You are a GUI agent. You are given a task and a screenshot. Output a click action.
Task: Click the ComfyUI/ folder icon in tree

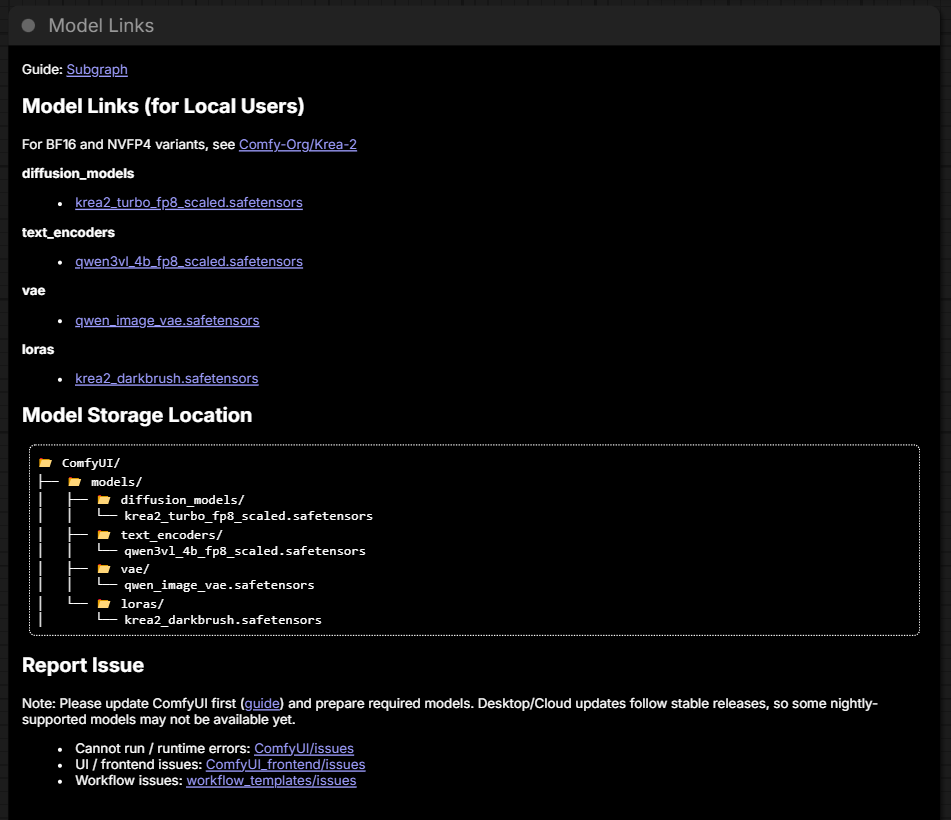pos(45,463)
